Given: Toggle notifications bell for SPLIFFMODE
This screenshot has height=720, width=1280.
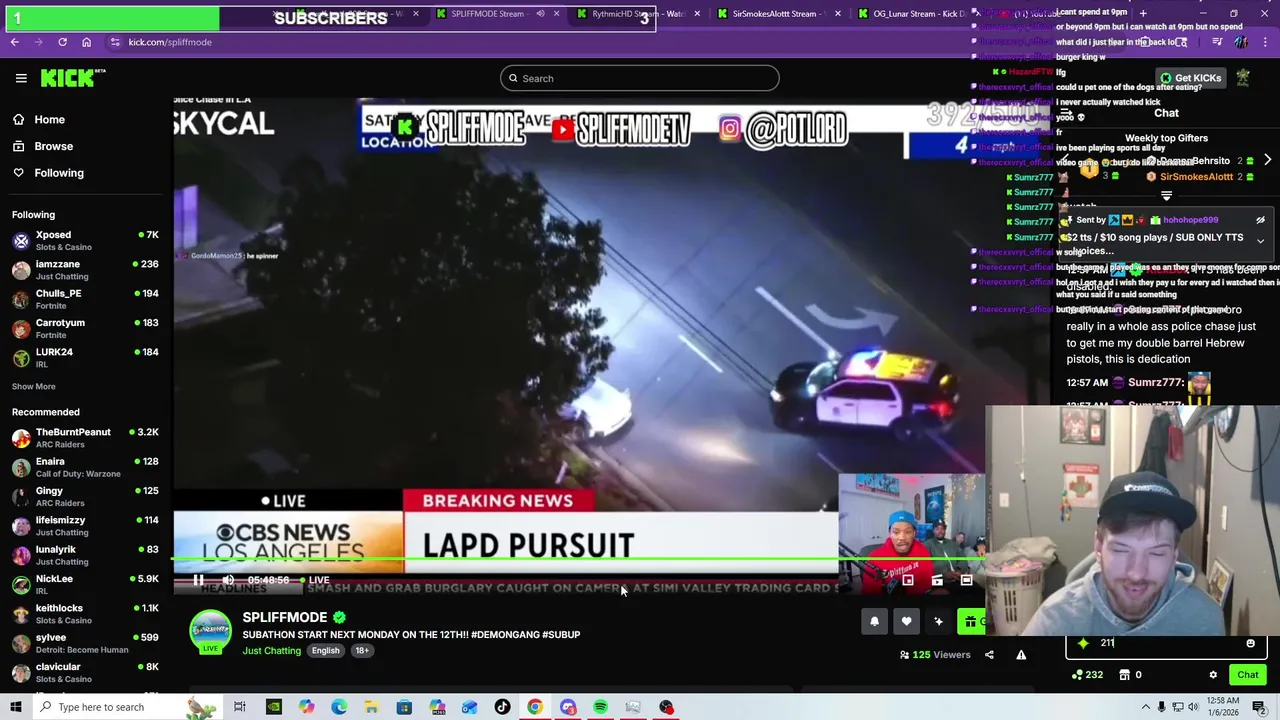Looking at the screenshot, I should [x=874, y=622].
